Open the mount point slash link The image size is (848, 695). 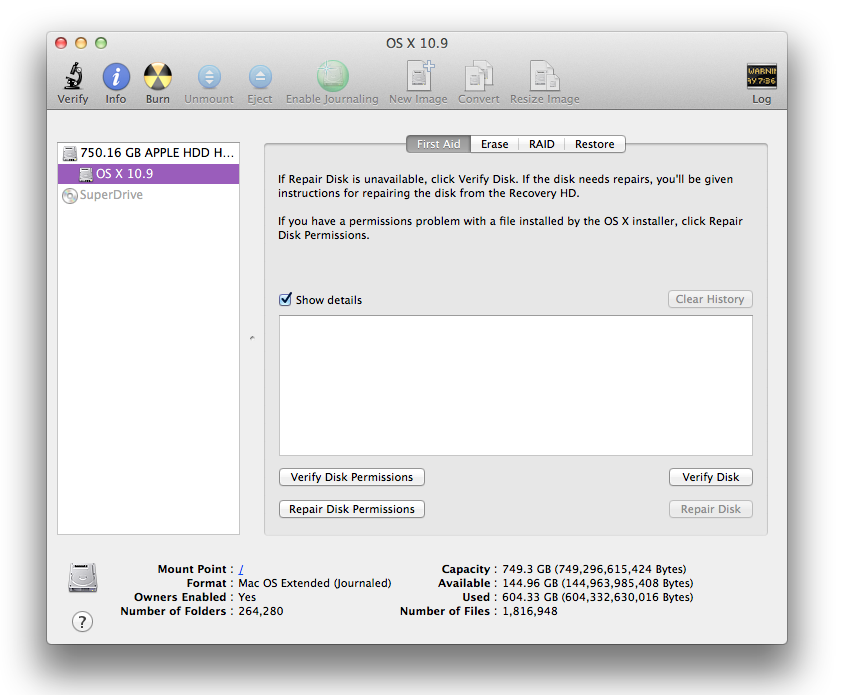click(241, 569)
